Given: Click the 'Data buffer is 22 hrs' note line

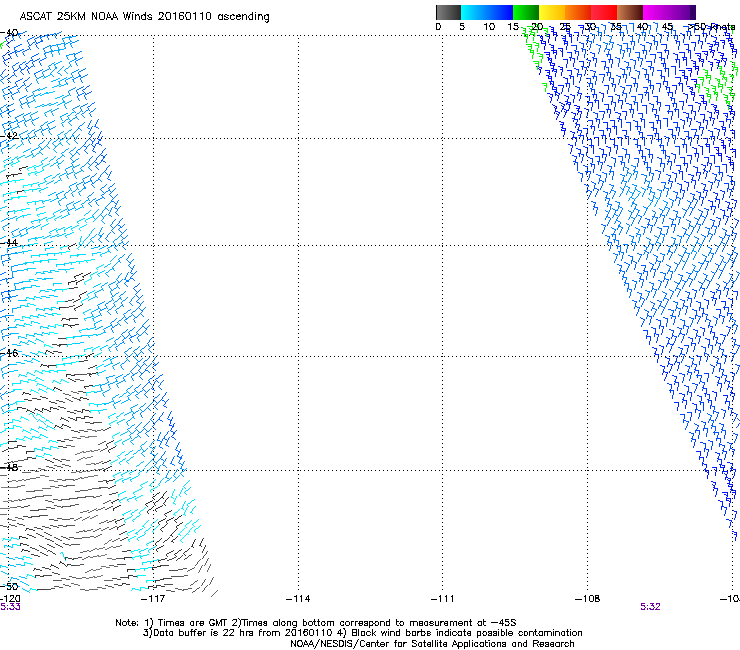Looking at the screenshot, I should [362, 633].
